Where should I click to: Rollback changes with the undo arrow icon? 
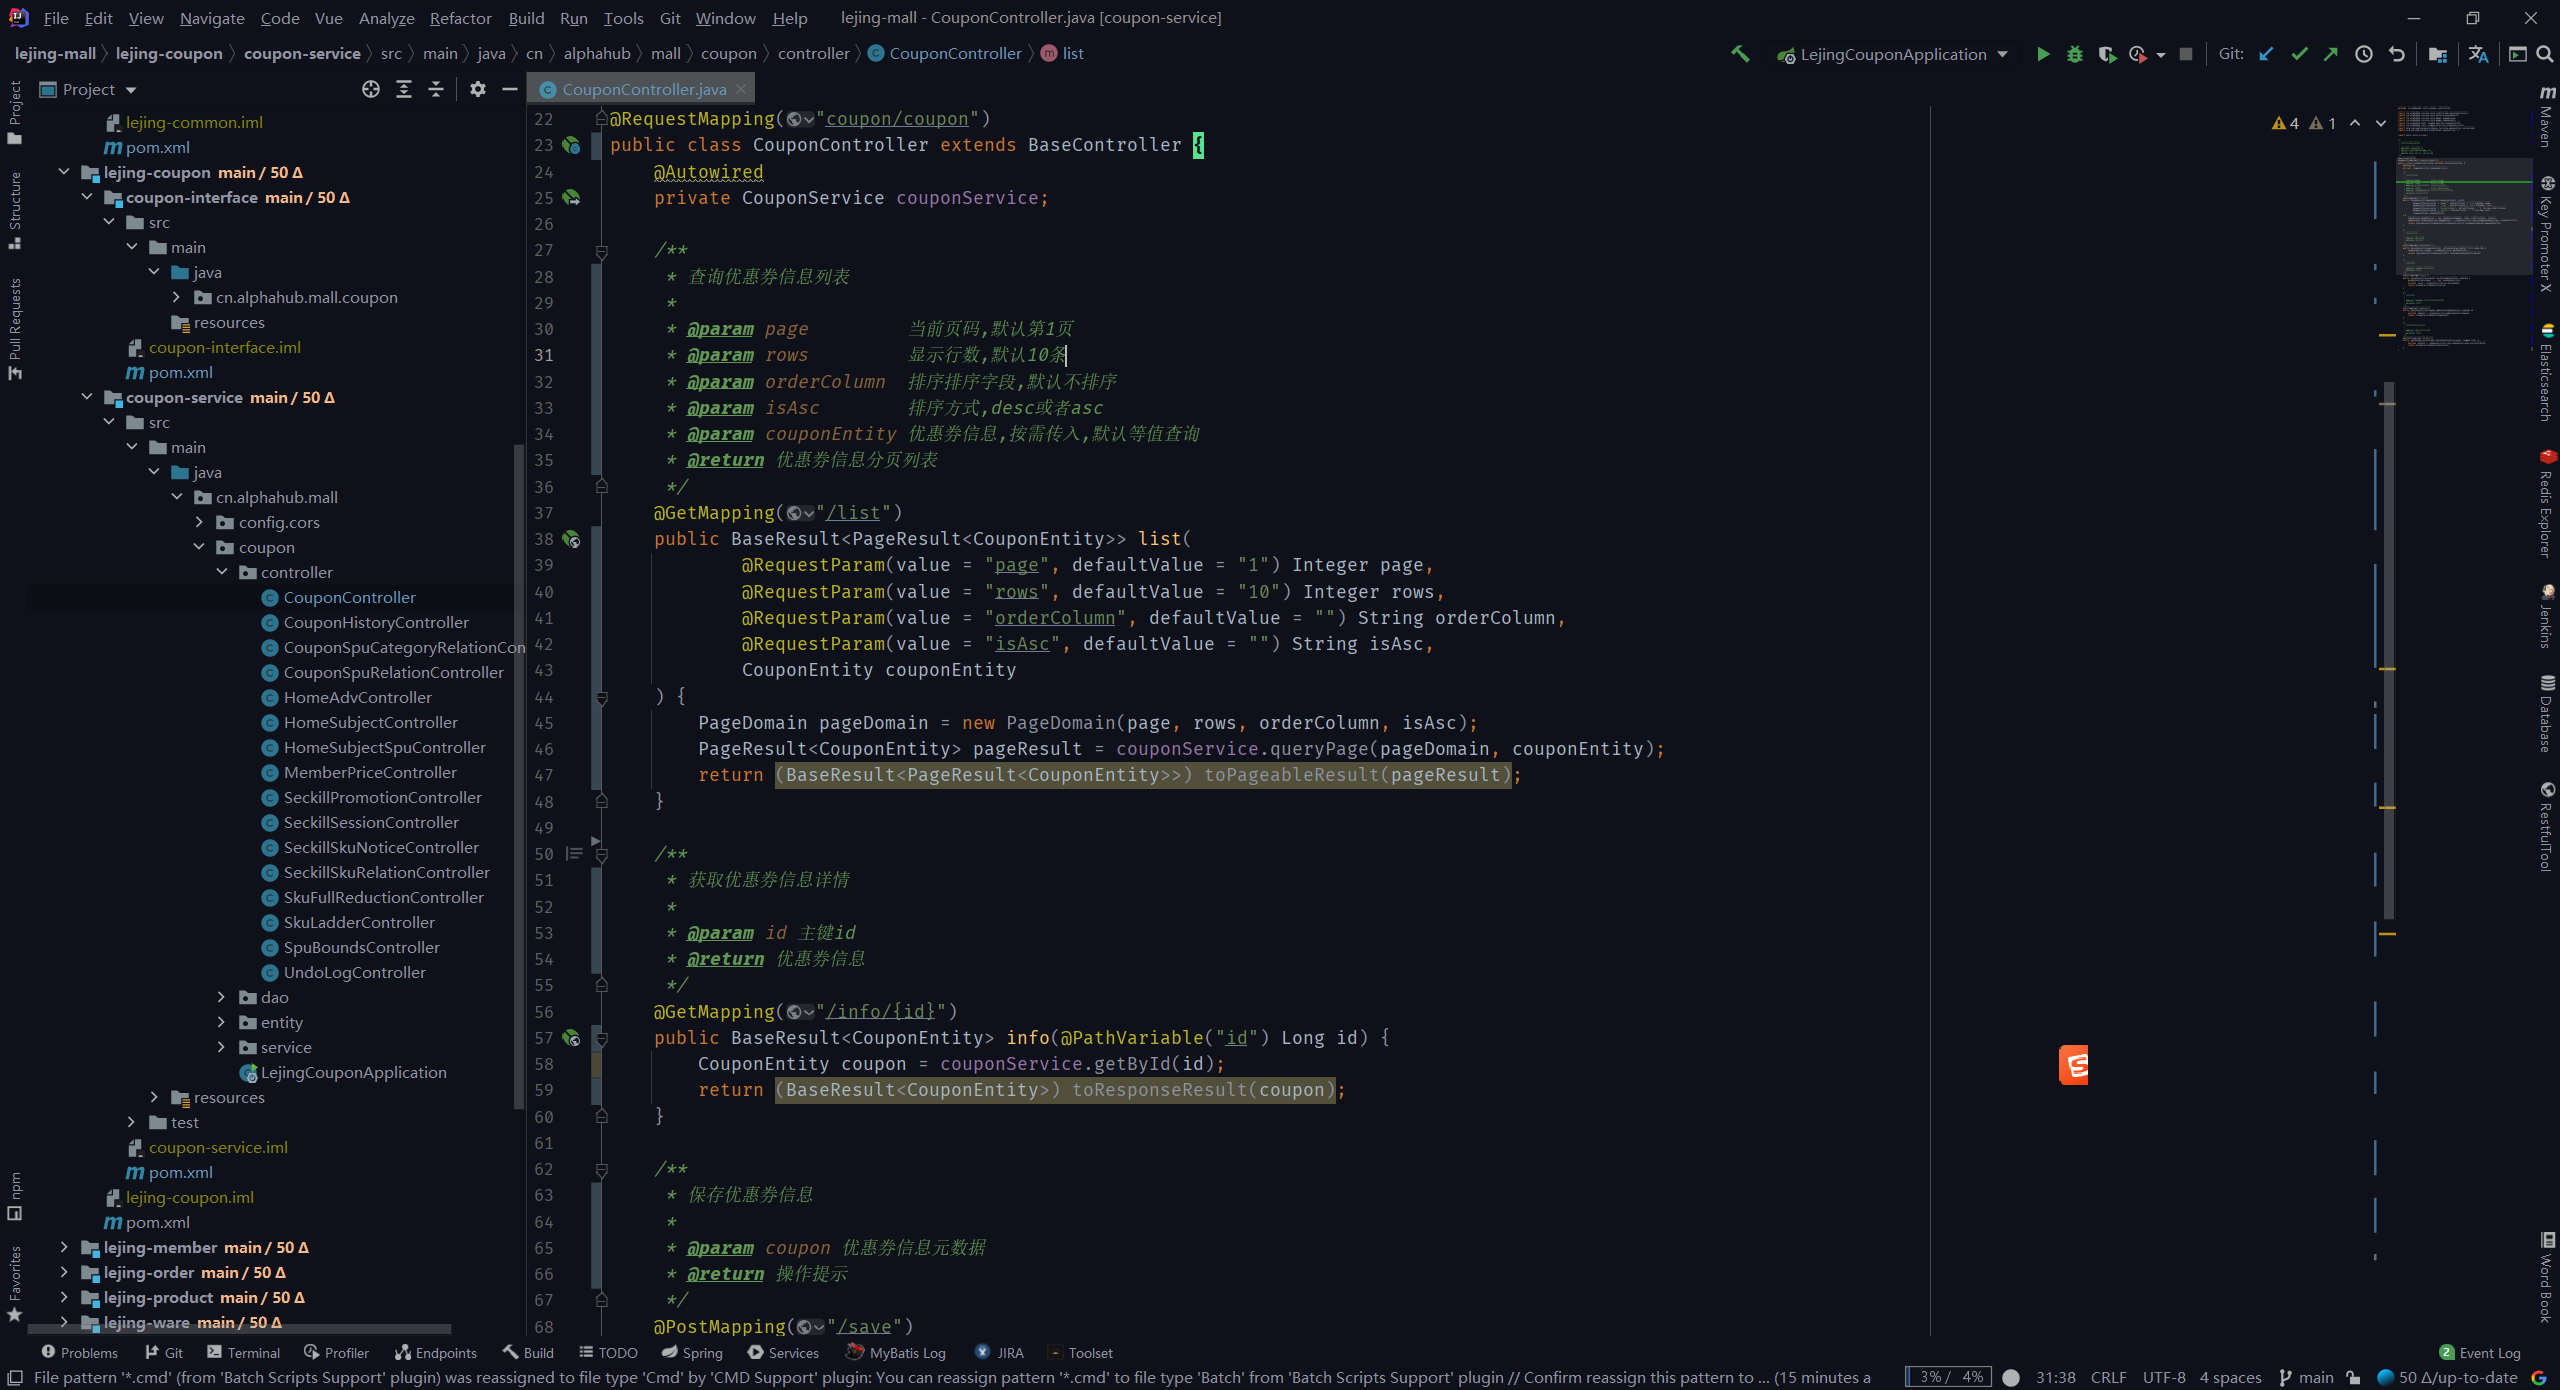2397,54
